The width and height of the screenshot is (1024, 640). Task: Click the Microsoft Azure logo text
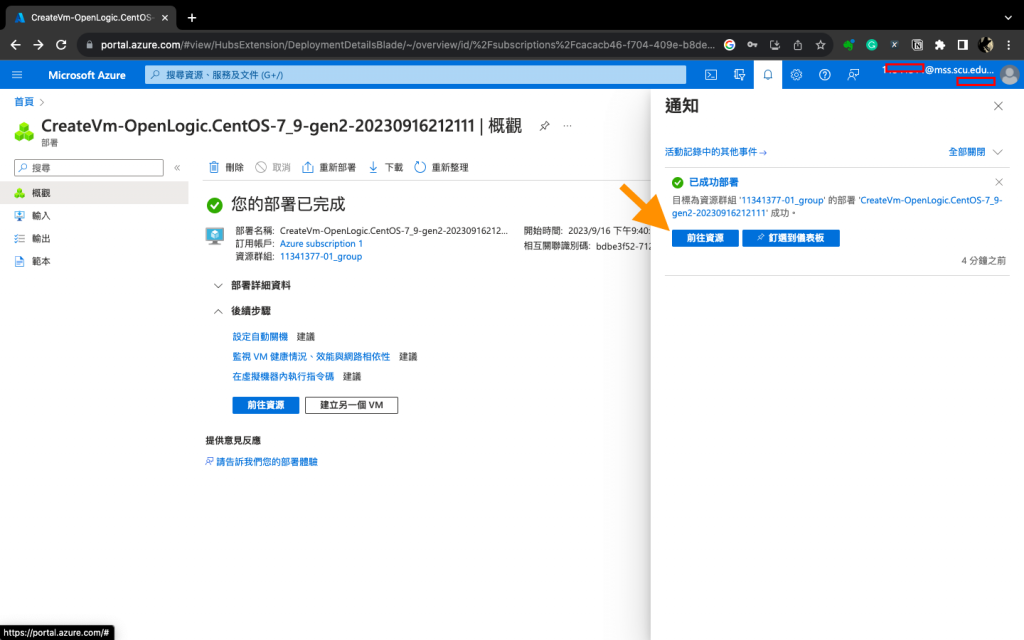tap(87, 75)
